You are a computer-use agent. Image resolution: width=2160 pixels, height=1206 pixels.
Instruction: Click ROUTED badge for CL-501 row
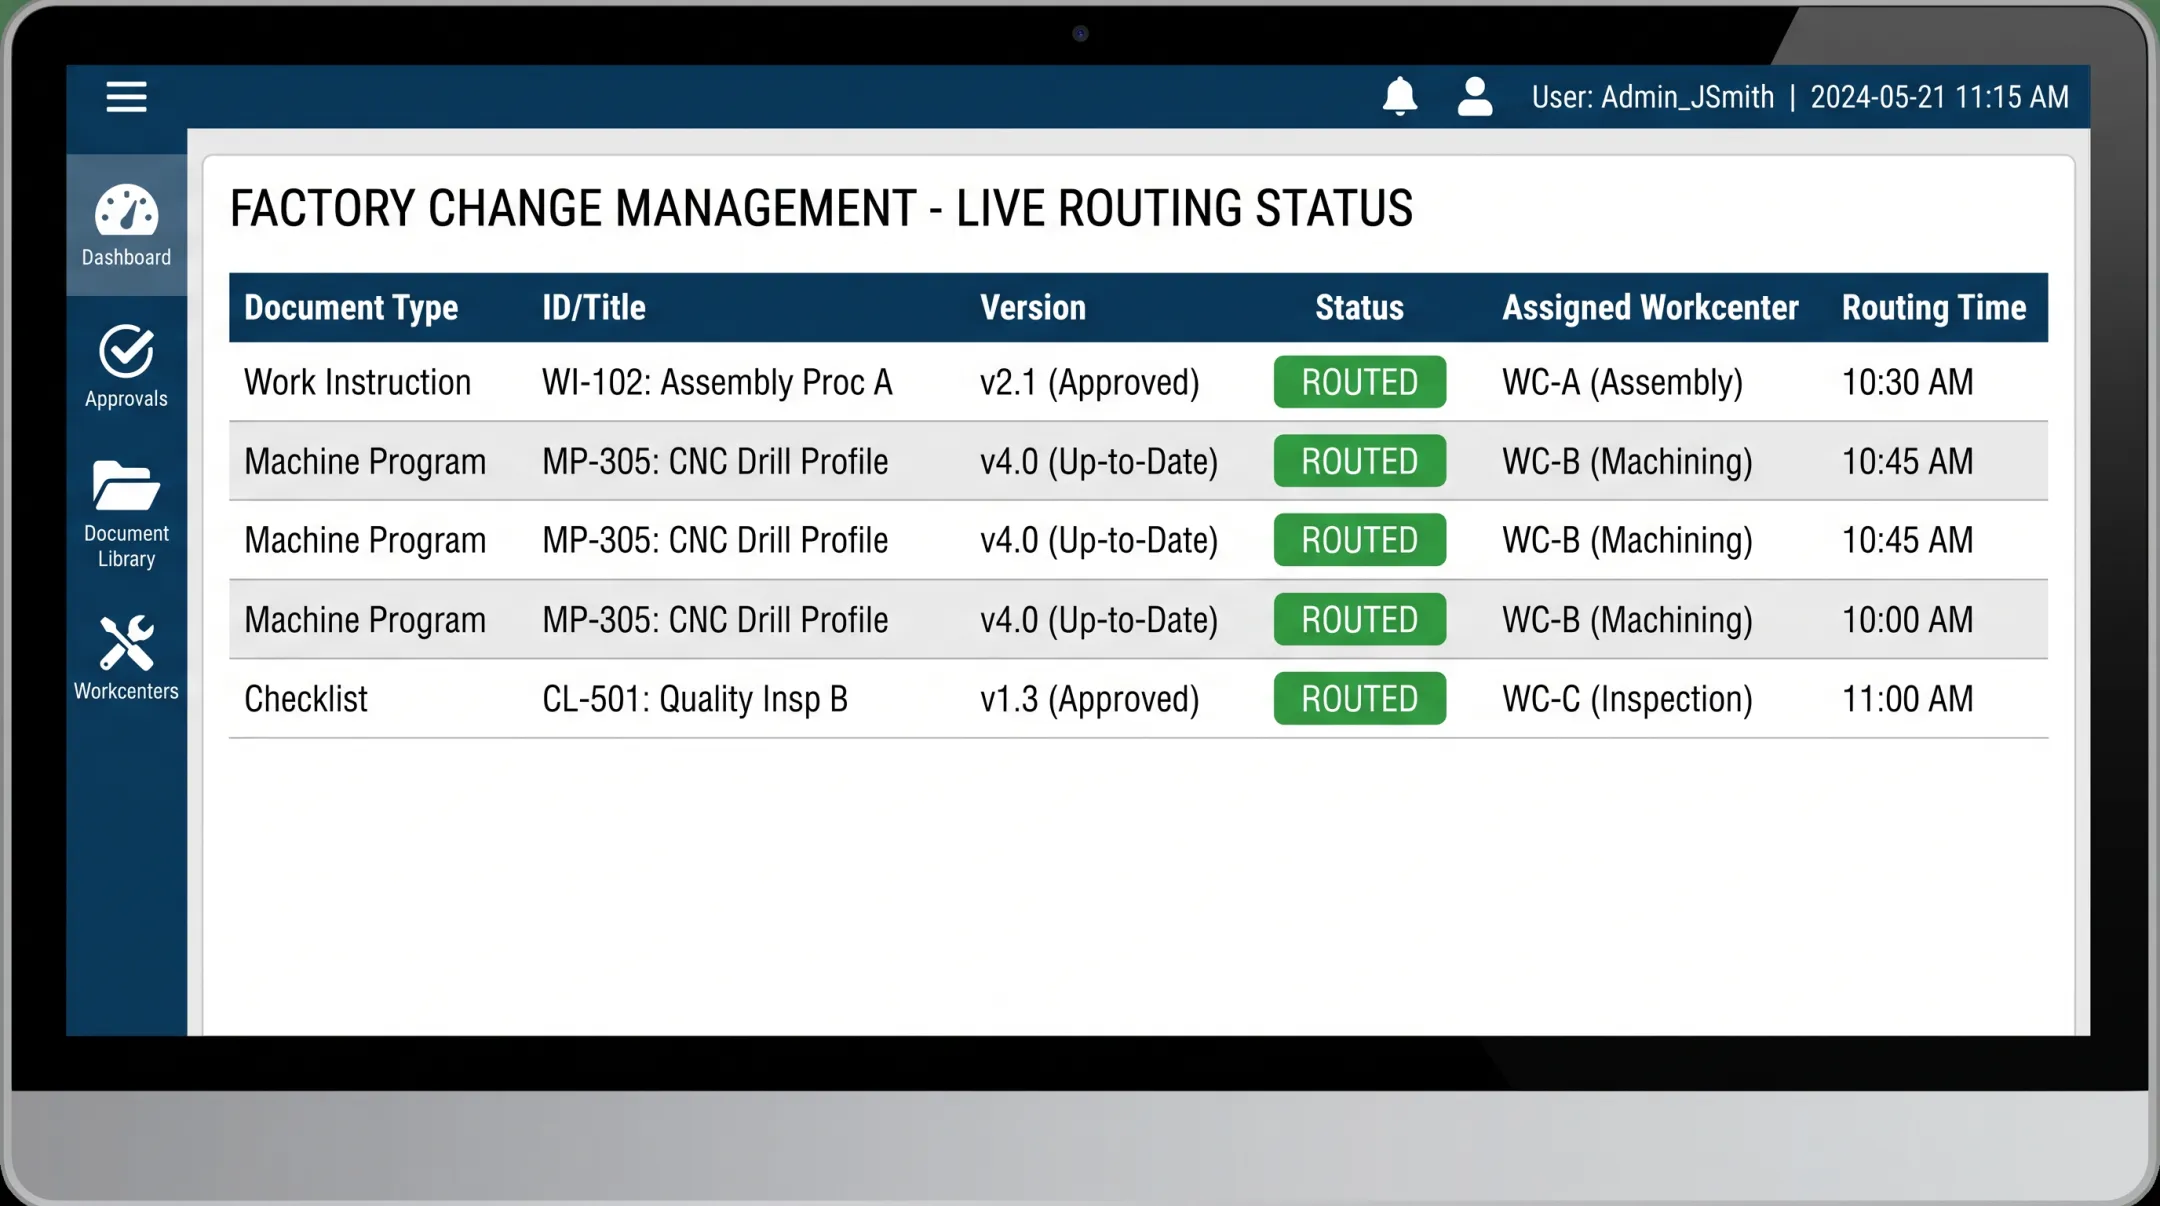1359,698
